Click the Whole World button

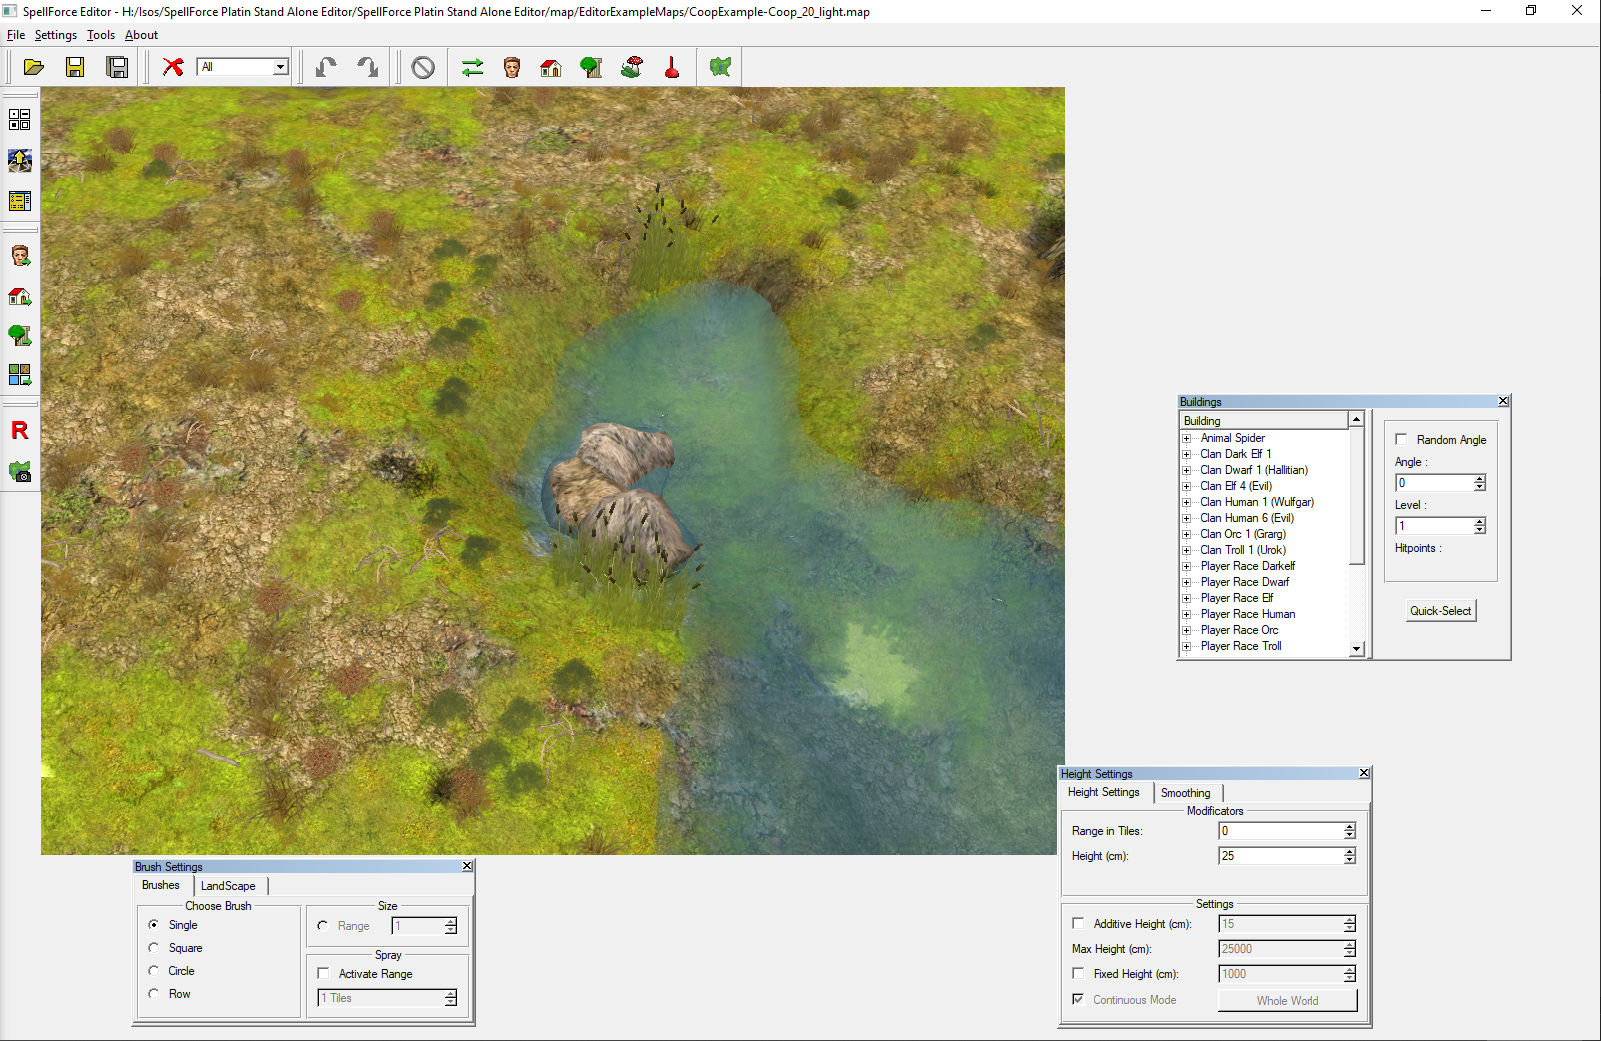(x=1287, y=1001)
